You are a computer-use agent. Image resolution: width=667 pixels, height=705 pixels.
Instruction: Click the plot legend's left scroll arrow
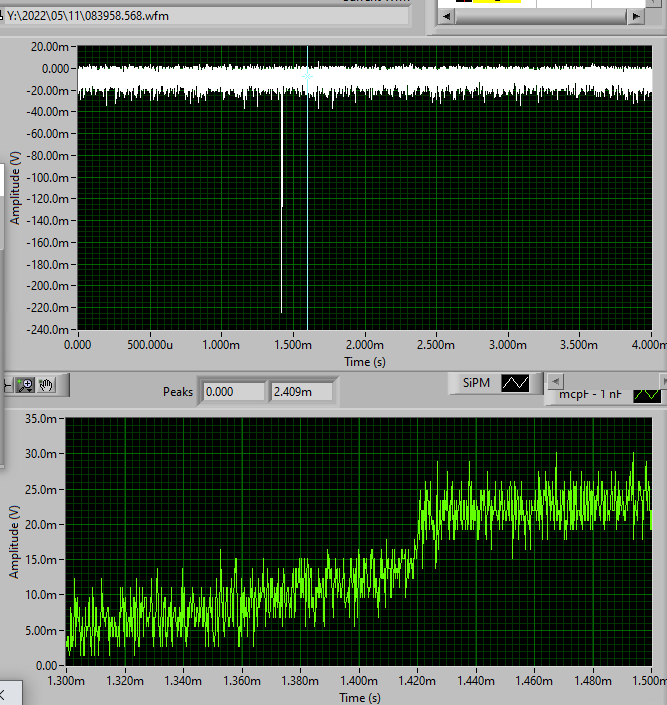[447, 17]
